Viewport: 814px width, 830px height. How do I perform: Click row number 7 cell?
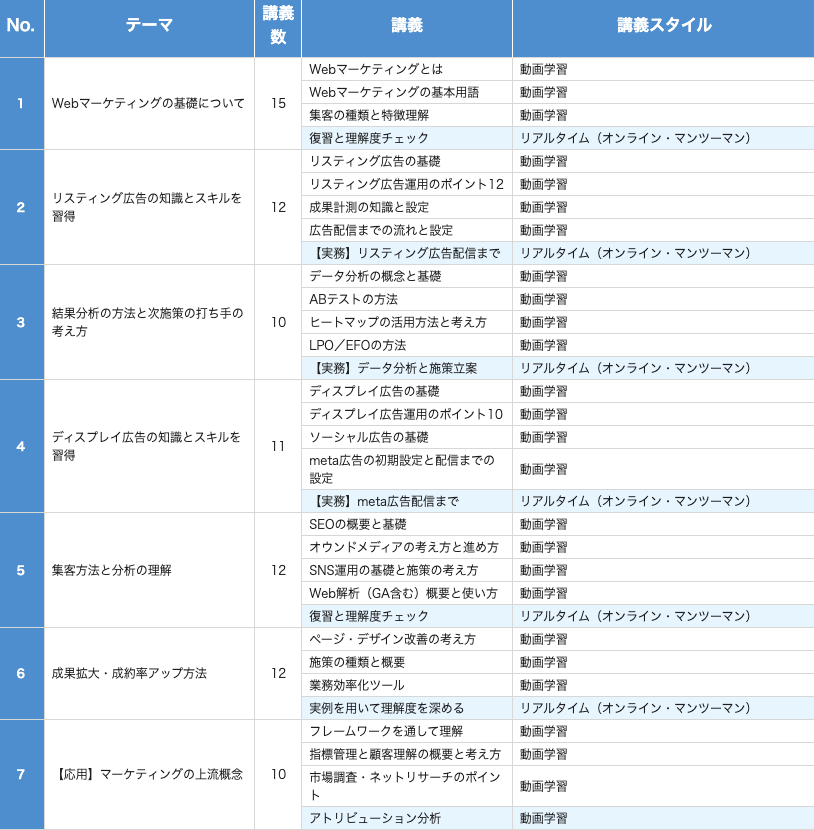[x=22, y=774]
